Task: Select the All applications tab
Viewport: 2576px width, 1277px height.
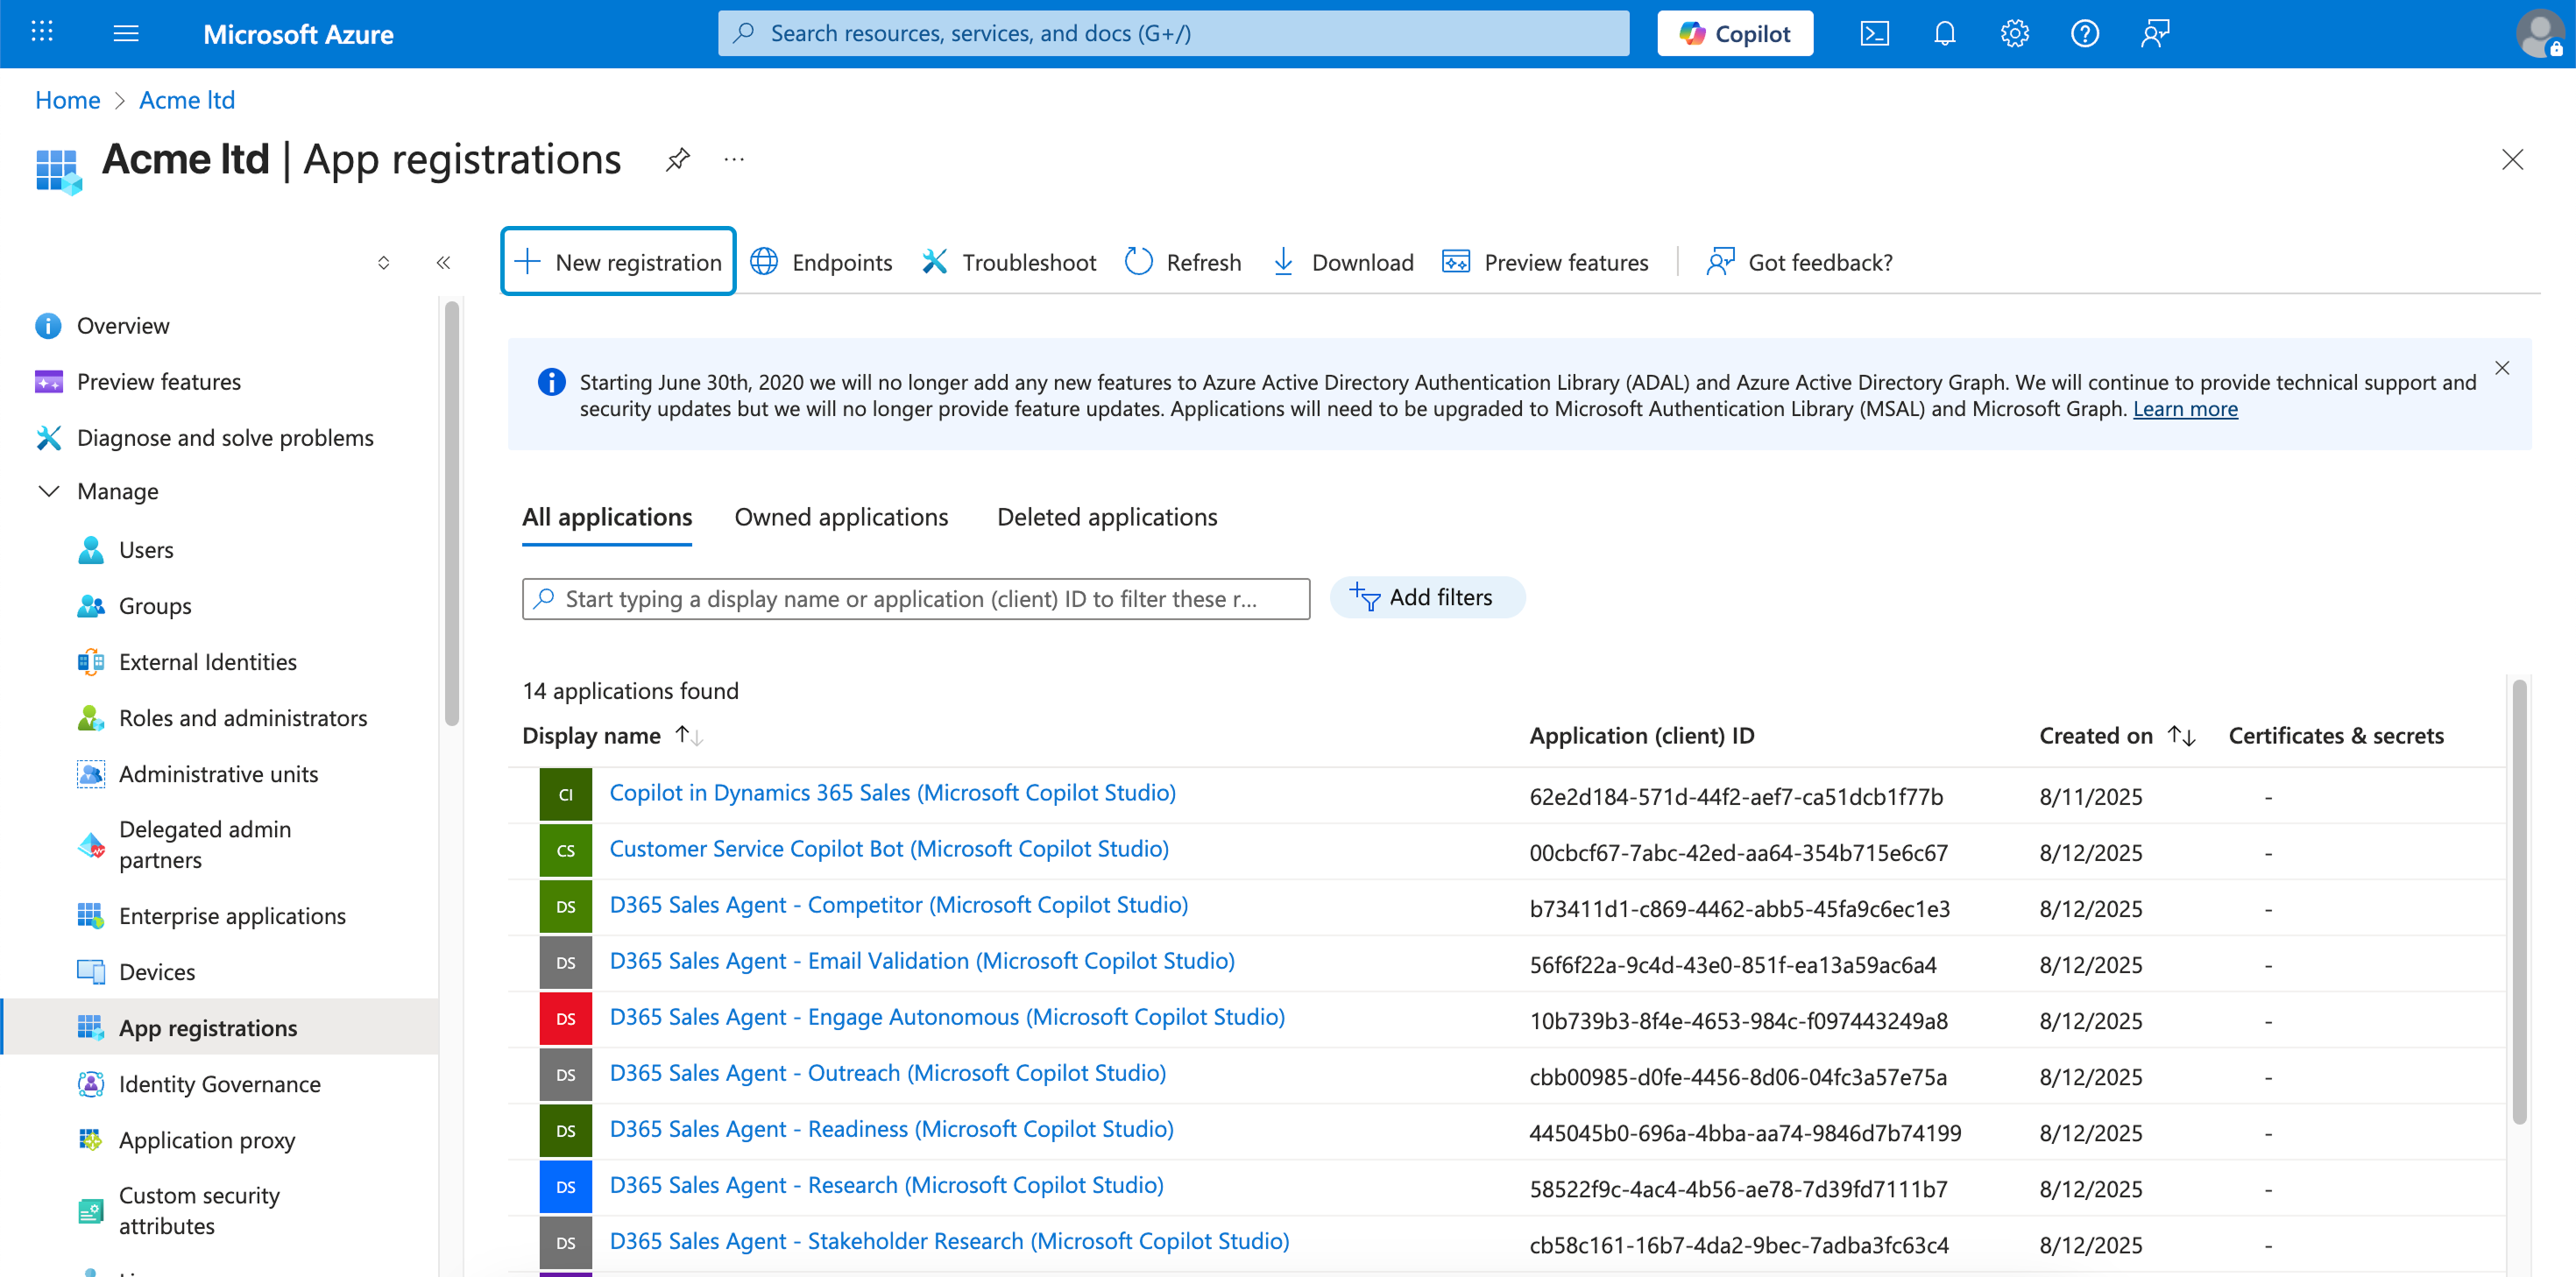Action: point(607,517)
